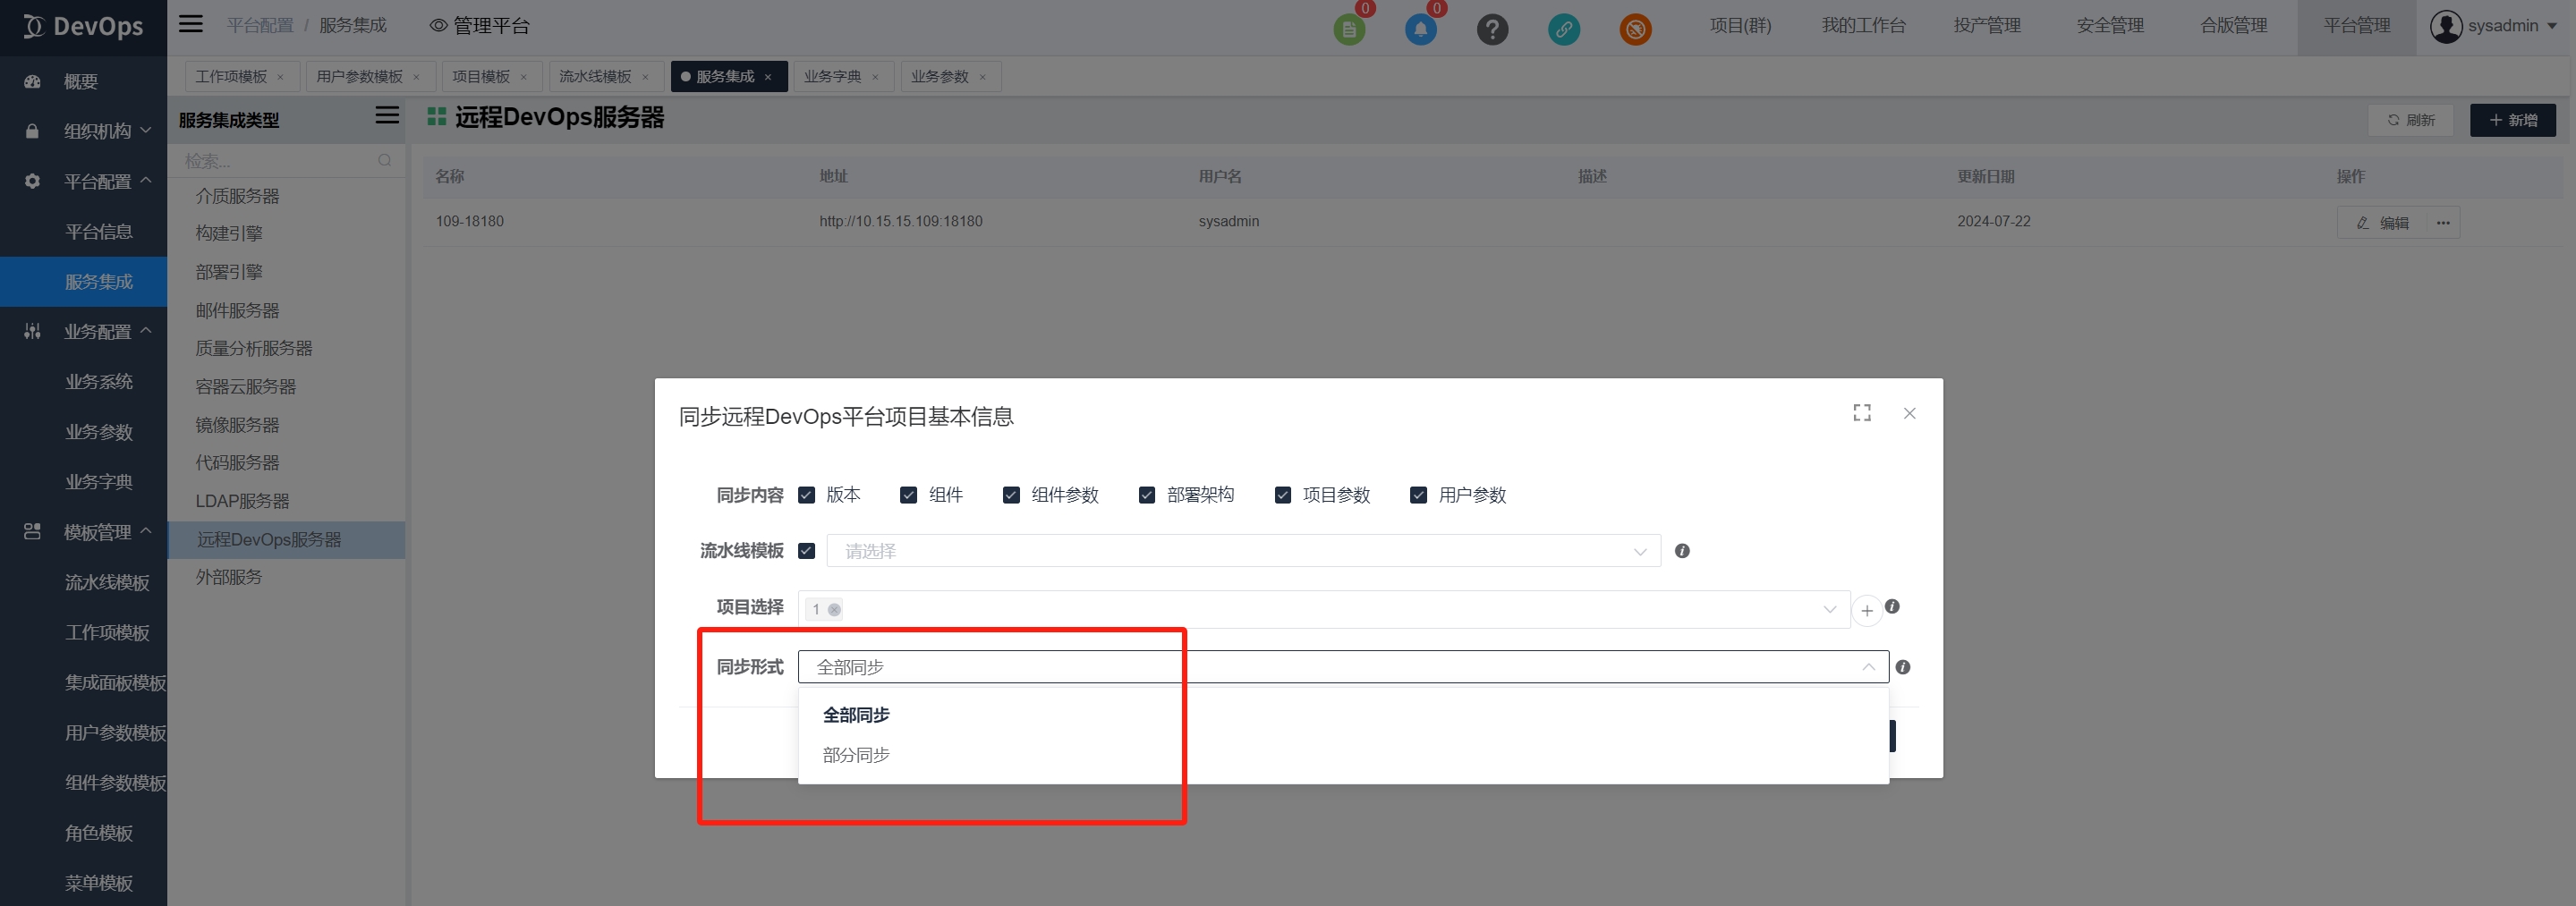This screenshot has height=906, width=2576.
Task: Click the 编辑 button for 109-18180
Action: tap(2383, 223)
